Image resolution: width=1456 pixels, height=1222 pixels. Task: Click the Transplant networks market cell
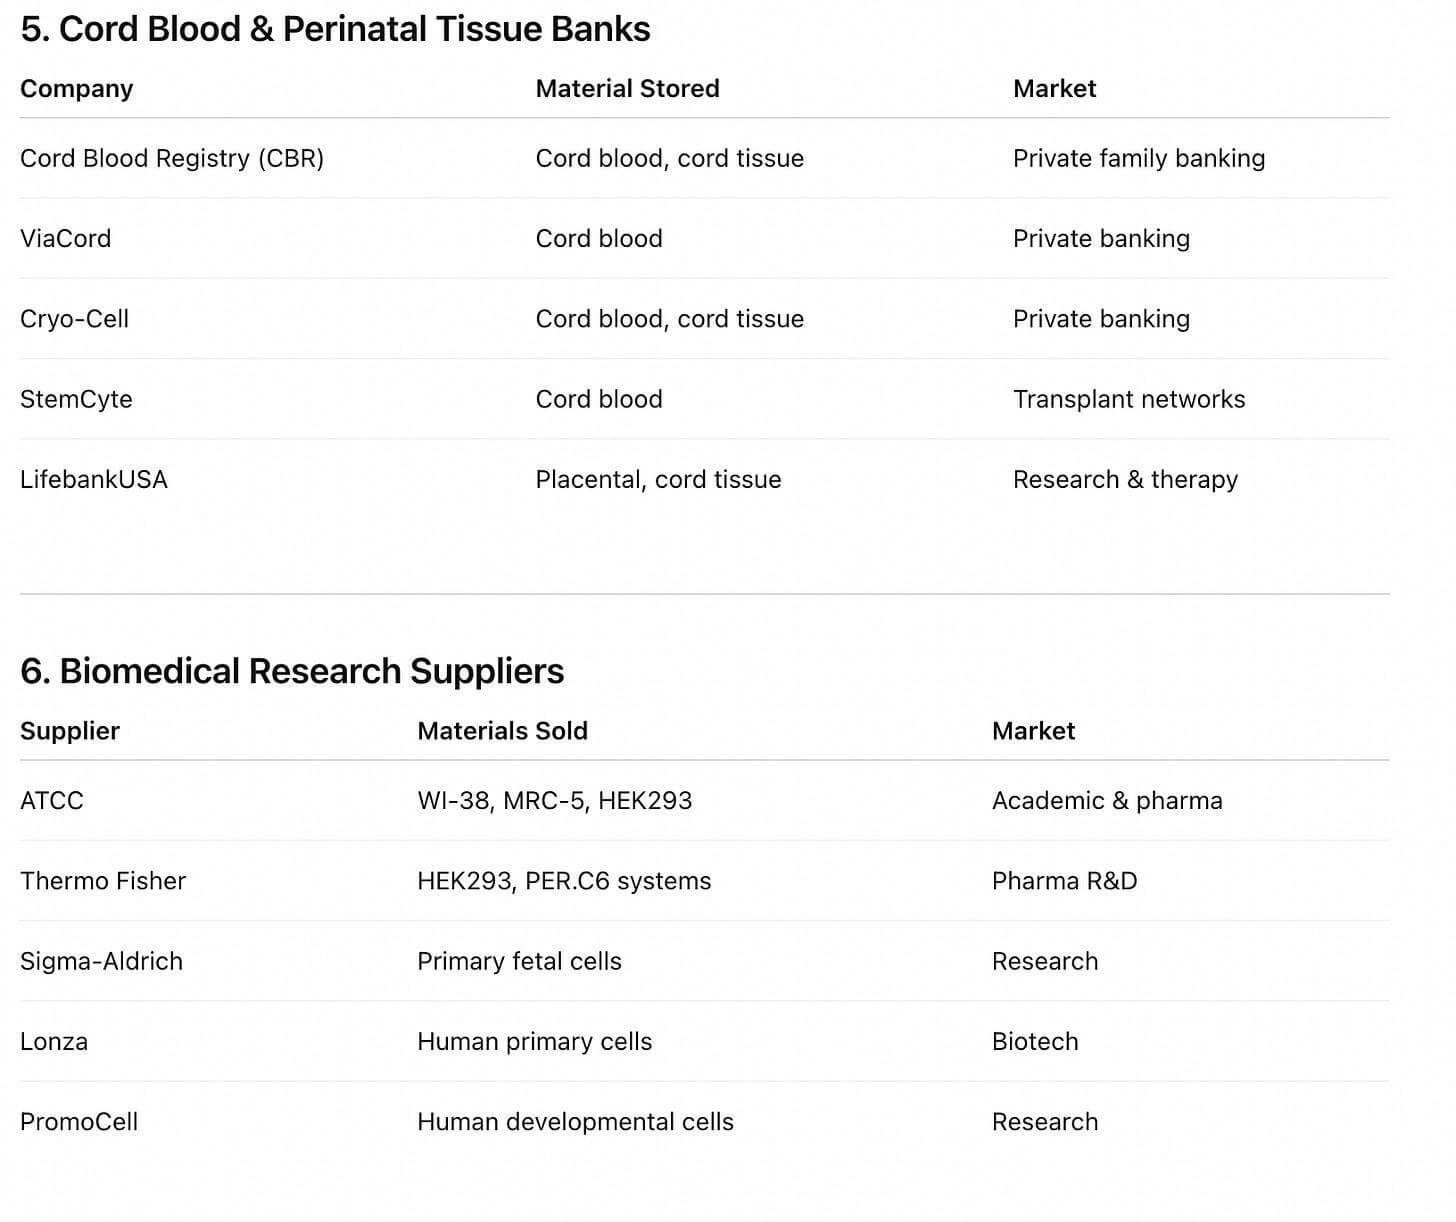(1129, 399)
